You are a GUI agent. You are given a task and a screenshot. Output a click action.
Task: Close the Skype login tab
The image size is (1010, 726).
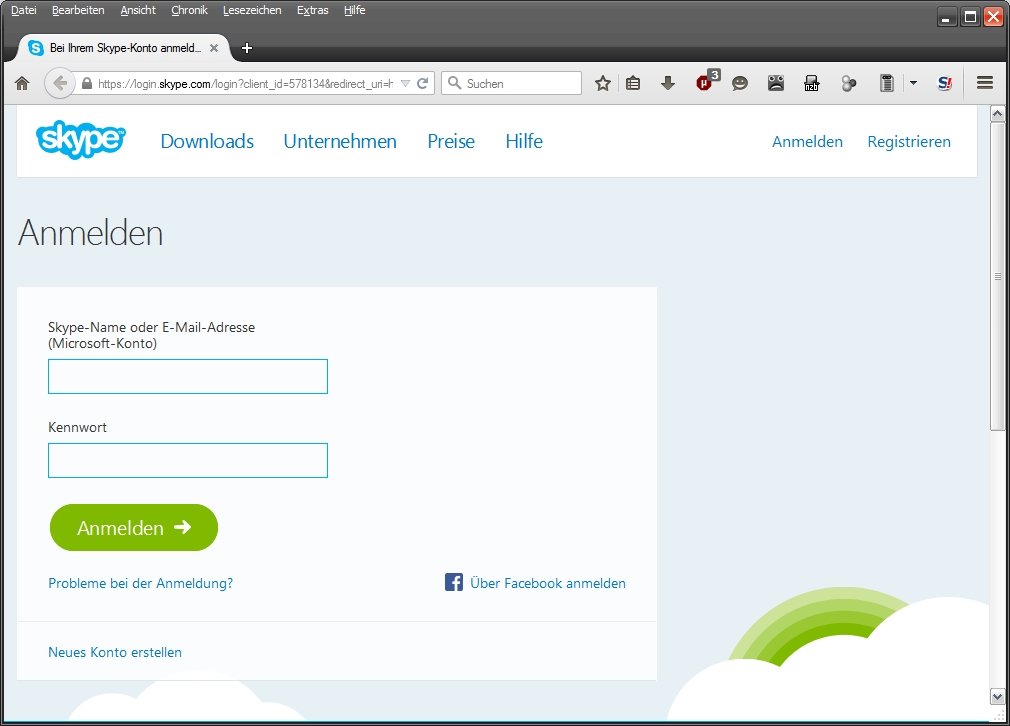pyautogui.click(x=214, y=48)
